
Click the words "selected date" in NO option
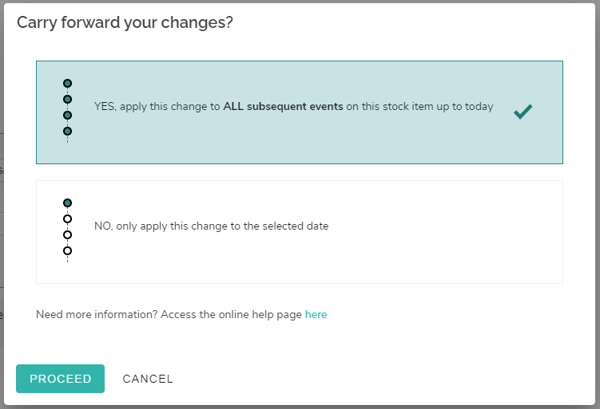tap(297, 226)
